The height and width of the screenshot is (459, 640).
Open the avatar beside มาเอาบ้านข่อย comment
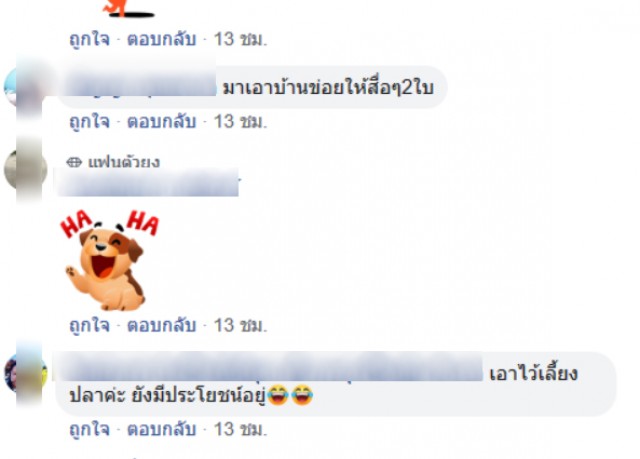click(25, 89)
